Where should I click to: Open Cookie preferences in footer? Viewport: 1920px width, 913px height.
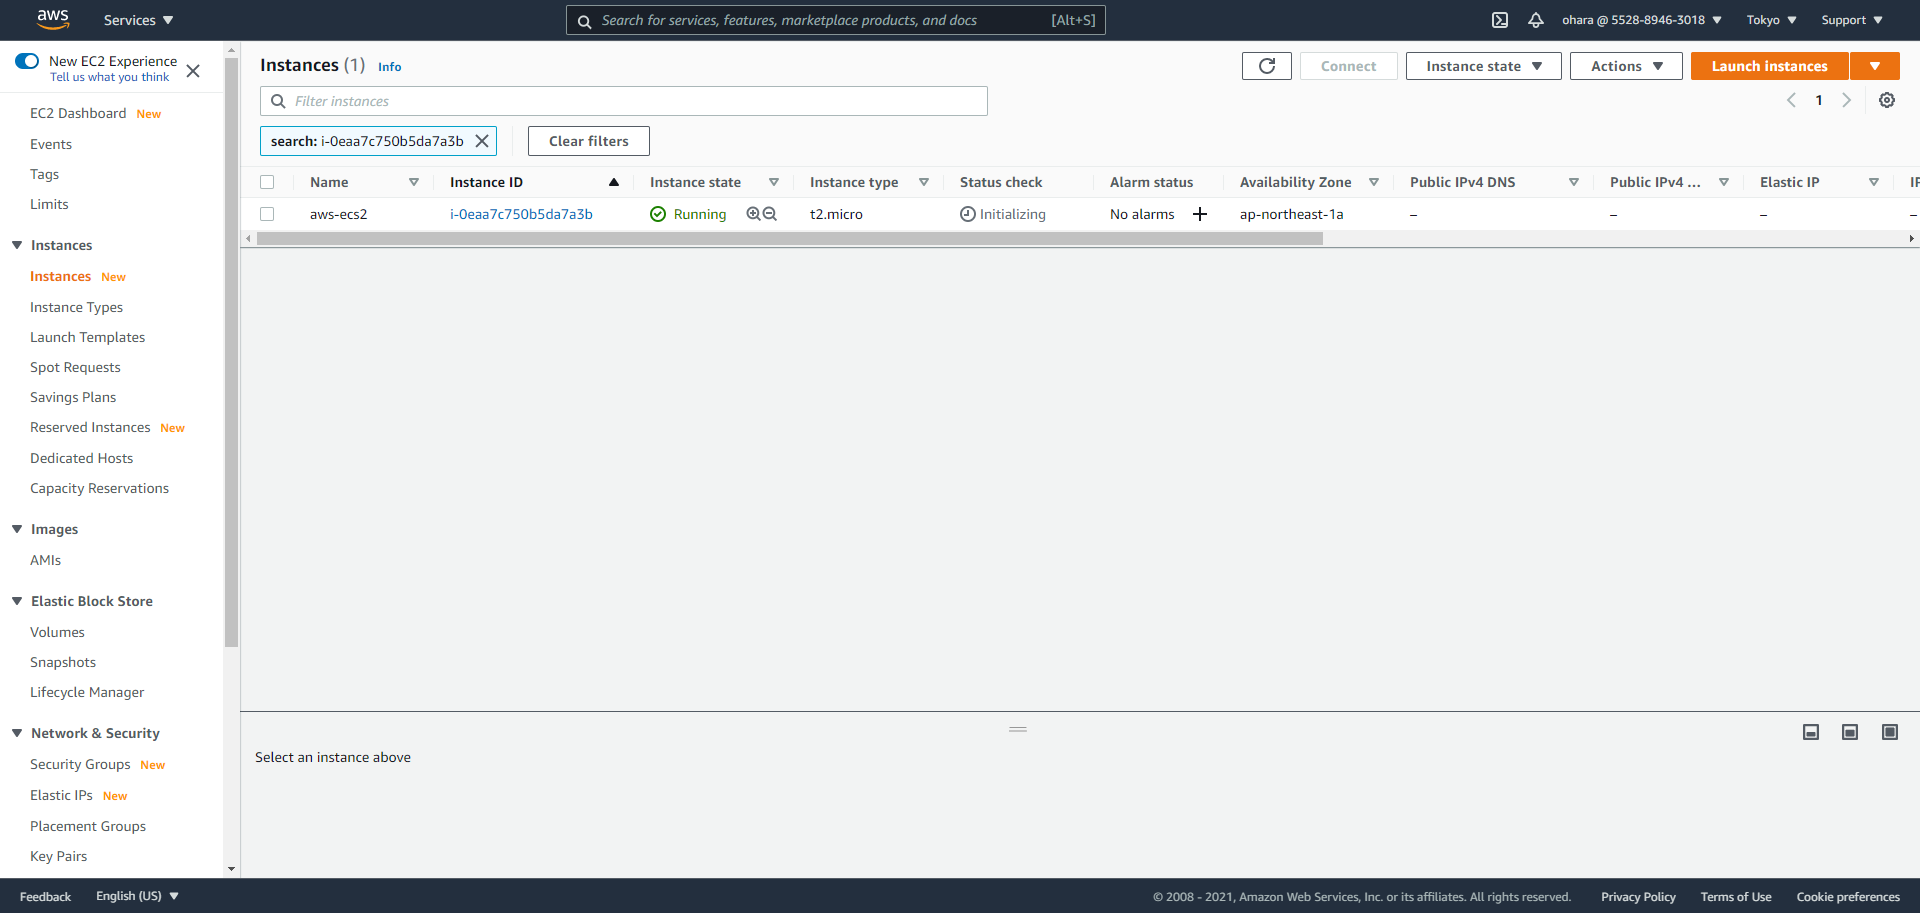[1848, 897]
